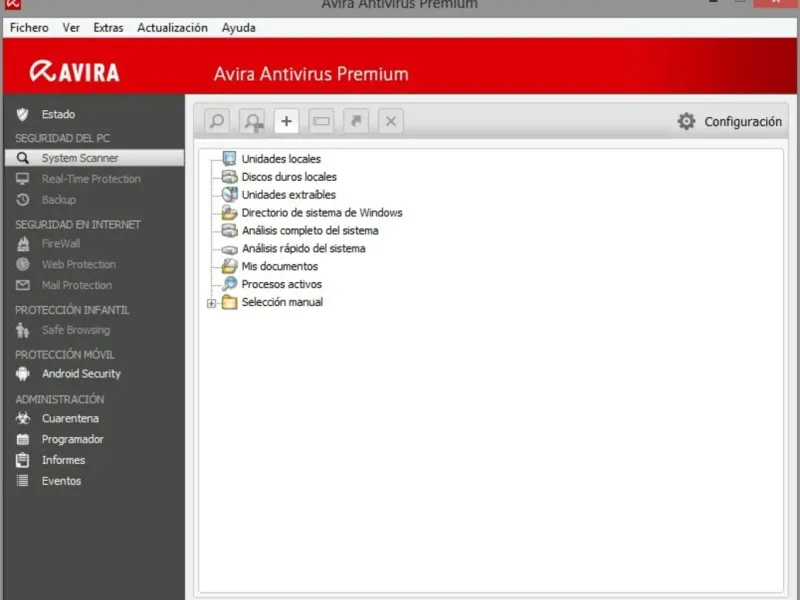The width and height of the screenshot is (800, 600).
Task: Open the Fichero menu
Action: 29,28
